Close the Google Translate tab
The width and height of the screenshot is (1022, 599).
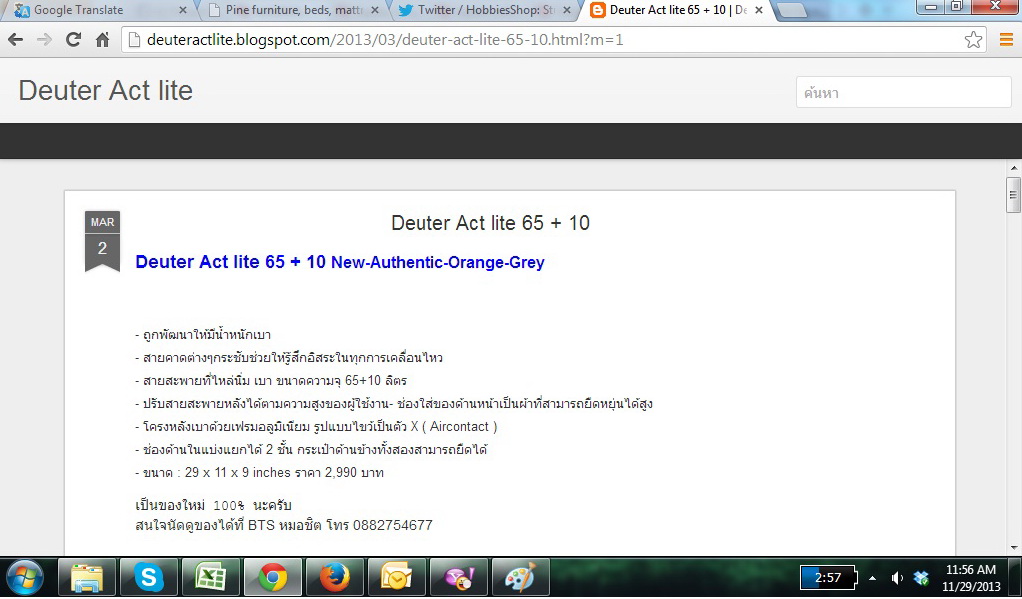pos(182,10)
